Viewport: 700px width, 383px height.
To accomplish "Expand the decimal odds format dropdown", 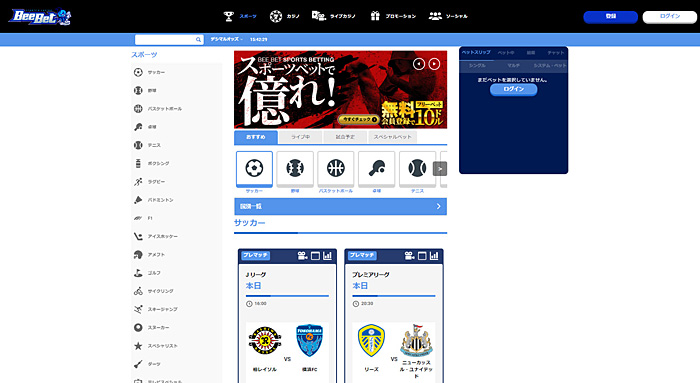I will click(x=226, y=39).
